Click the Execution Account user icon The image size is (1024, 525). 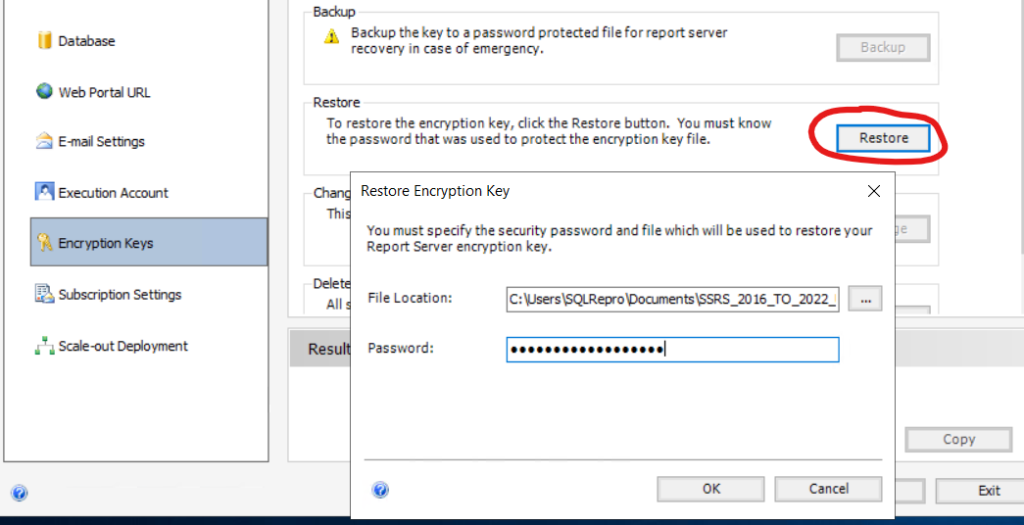(44, 192)
